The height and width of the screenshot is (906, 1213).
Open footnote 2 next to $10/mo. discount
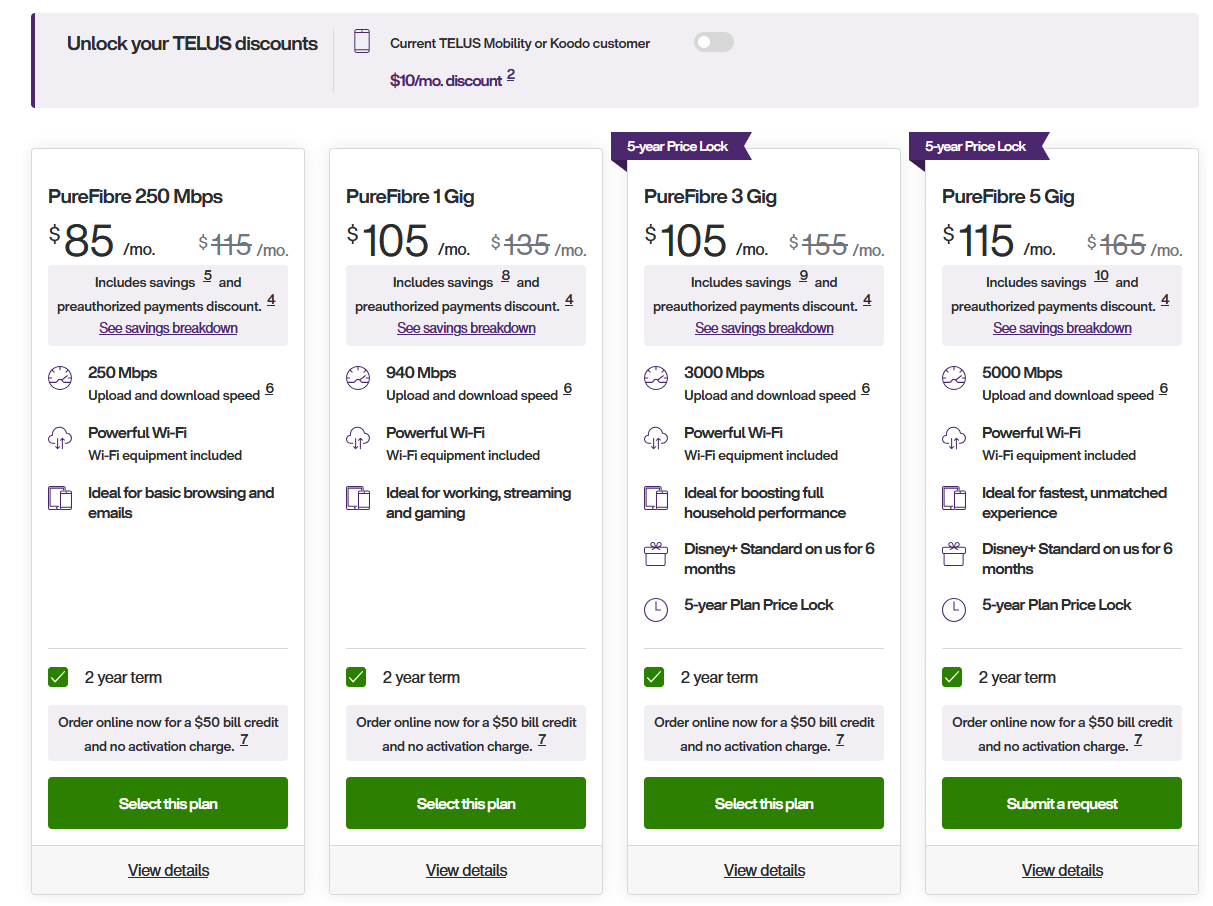coord(511,75)
